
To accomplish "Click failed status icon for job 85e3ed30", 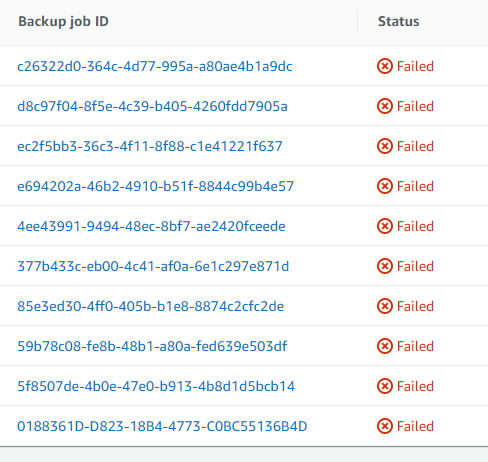I will coord(385,306).
